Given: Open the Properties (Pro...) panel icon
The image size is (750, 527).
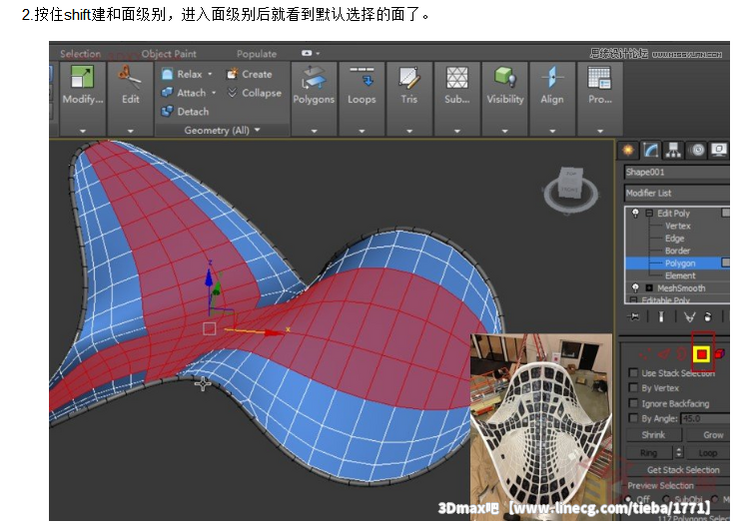Looking at the screenshot, I should tap(599, 77).
